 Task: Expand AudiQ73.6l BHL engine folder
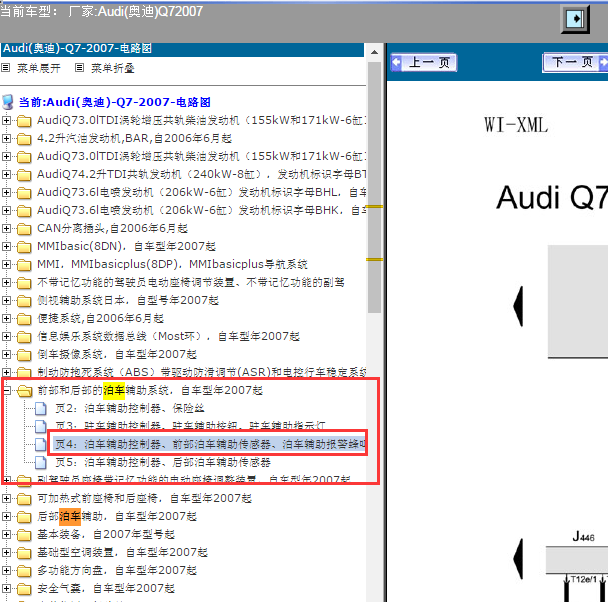pyautogui.click(x=6, y=192)
